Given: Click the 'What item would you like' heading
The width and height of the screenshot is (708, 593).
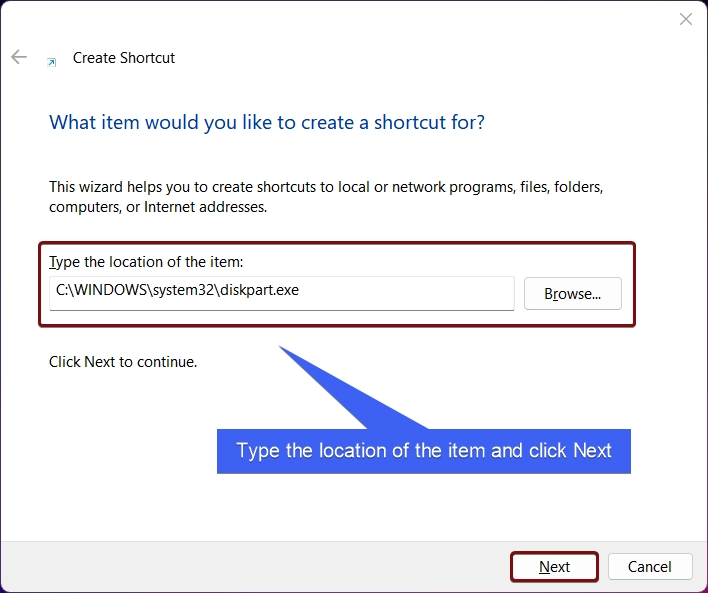Looking at the screenshot, I should 267,122.
